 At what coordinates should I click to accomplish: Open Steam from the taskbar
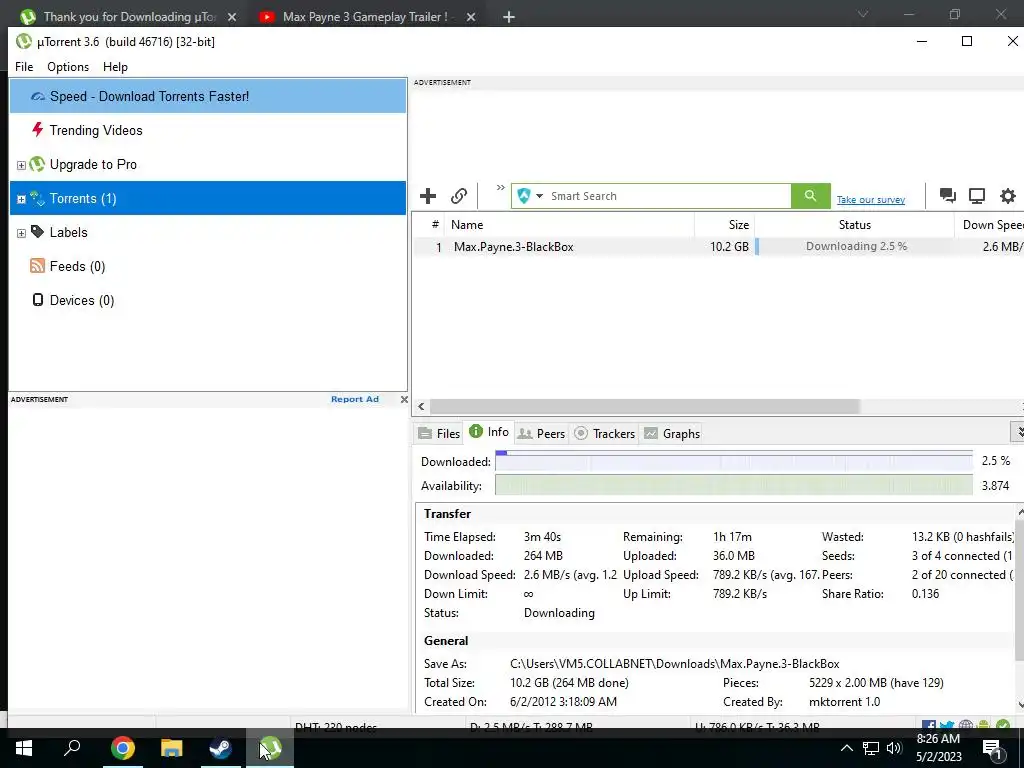221,748
